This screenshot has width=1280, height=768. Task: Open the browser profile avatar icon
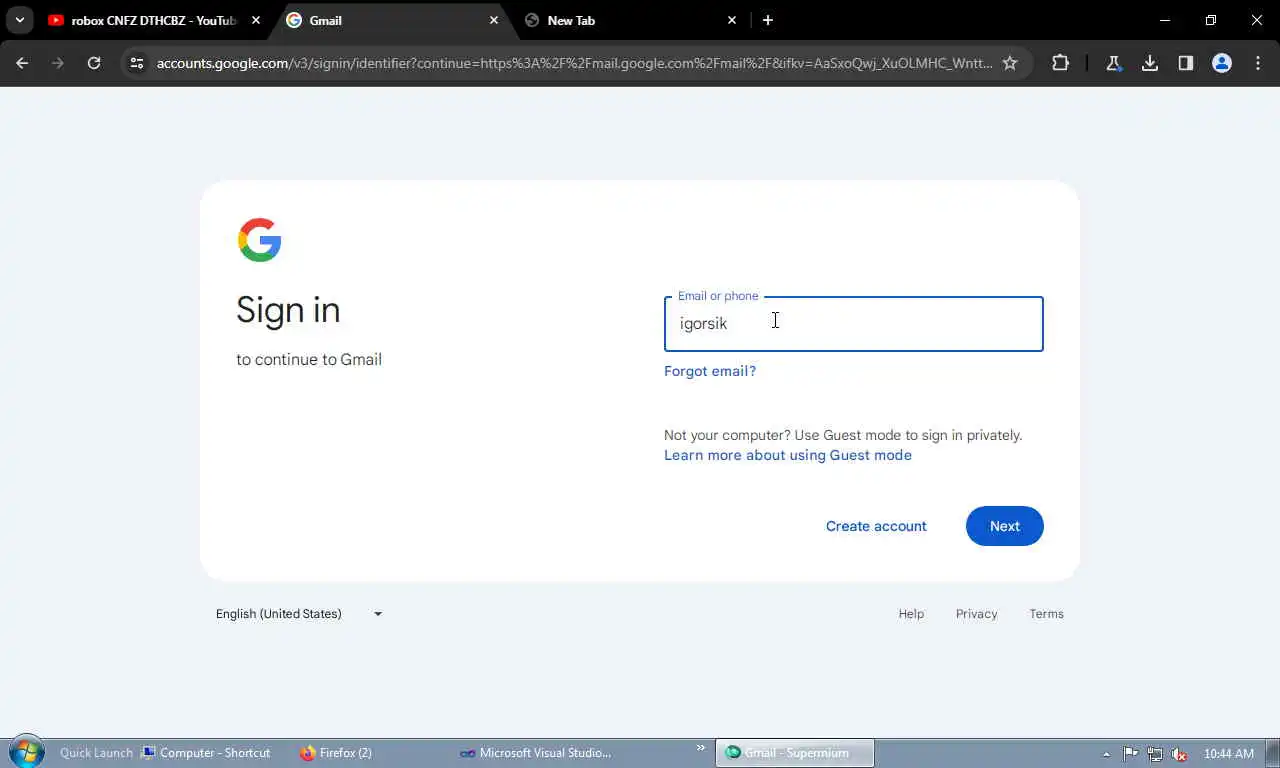[x=1222, y=63]
